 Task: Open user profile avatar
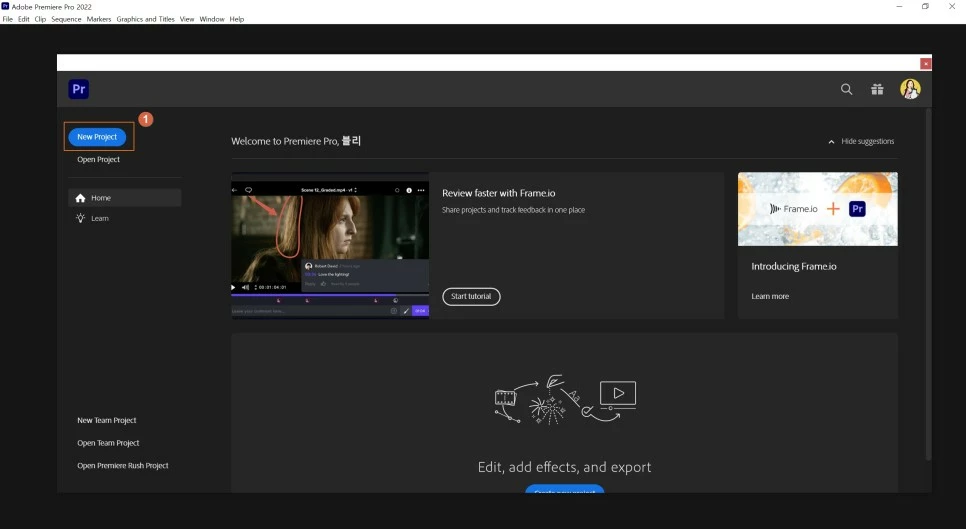tap(910, 89)
